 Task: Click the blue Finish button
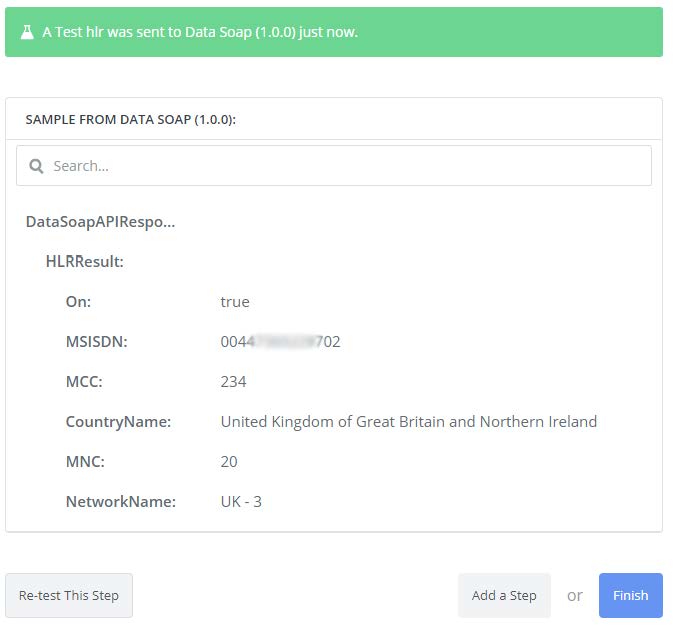pos(631,595)
